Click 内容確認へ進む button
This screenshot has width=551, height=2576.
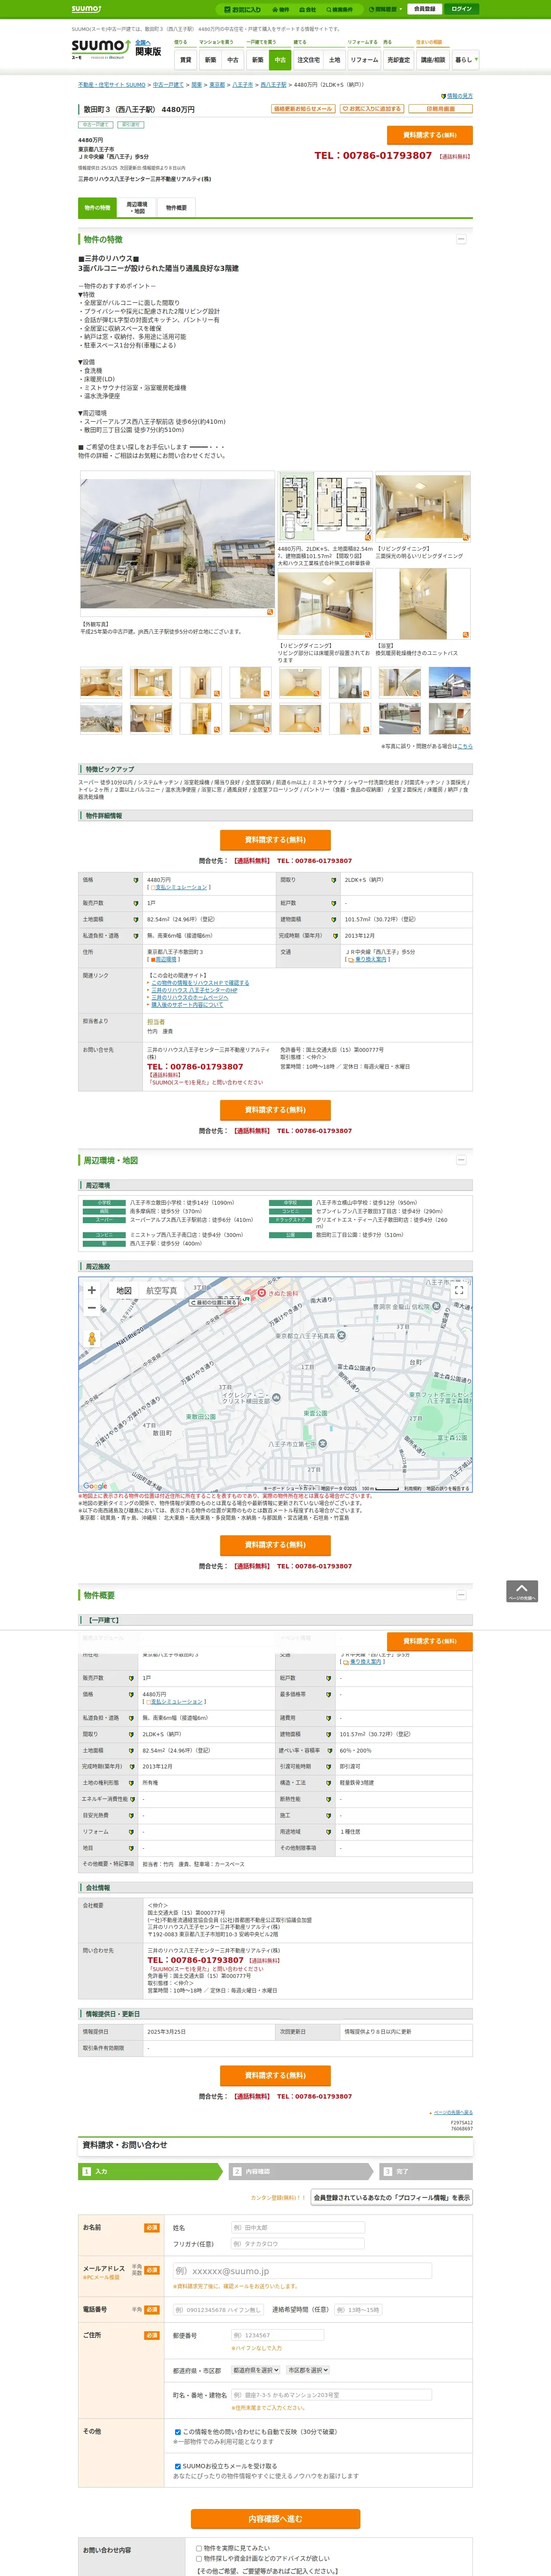pyautogui.click(x=275, y=2519)
